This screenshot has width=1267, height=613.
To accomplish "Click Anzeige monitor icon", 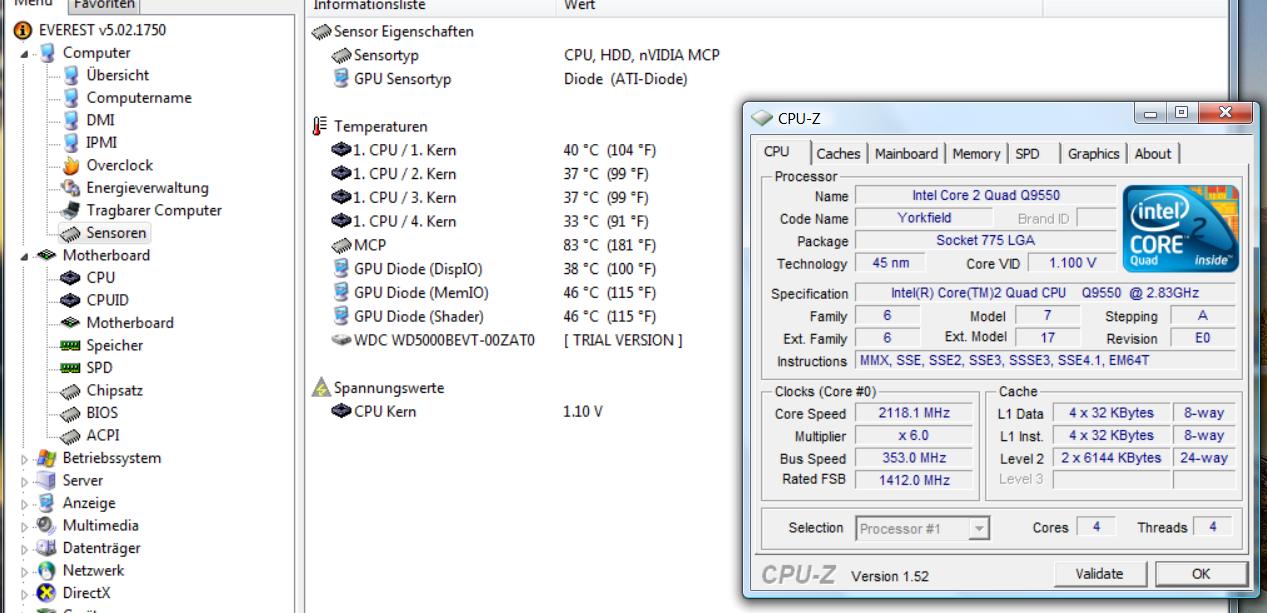I will (47, 503).
